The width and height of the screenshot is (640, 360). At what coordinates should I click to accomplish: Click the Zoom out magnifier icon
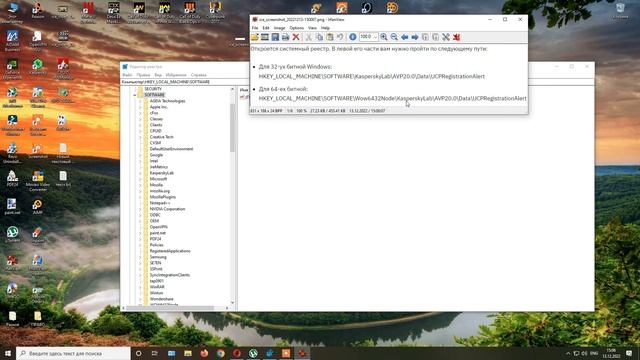(394, 37)
